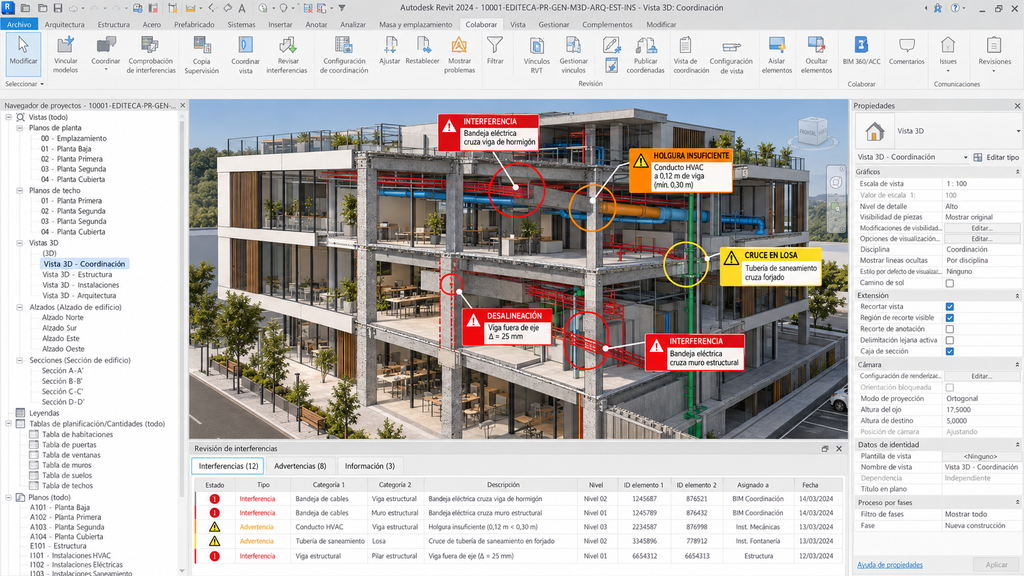Open the Vista 3D - Coordinación type dropdown
This screenshot has height=576, width=1024.
coord(965,157)
